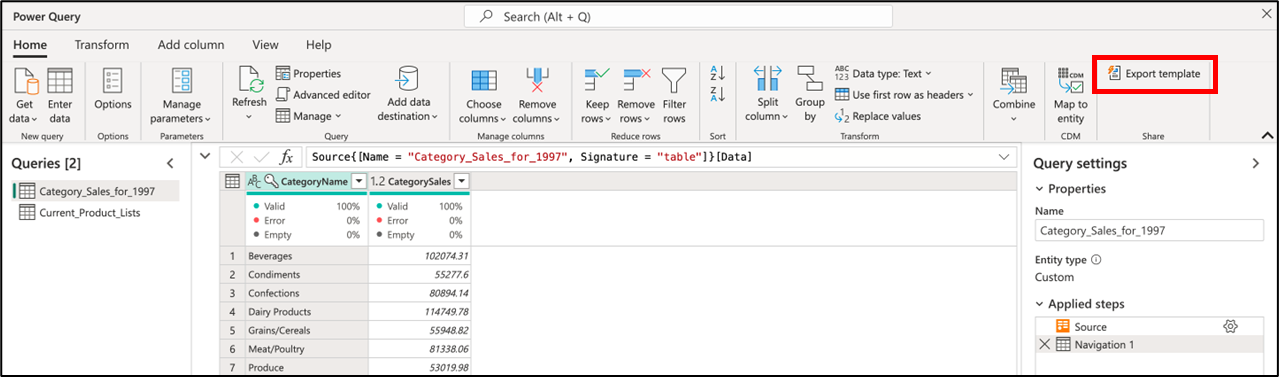Click the Entity type info icon
The image size is (1279, 377).
click(1096, 259)
